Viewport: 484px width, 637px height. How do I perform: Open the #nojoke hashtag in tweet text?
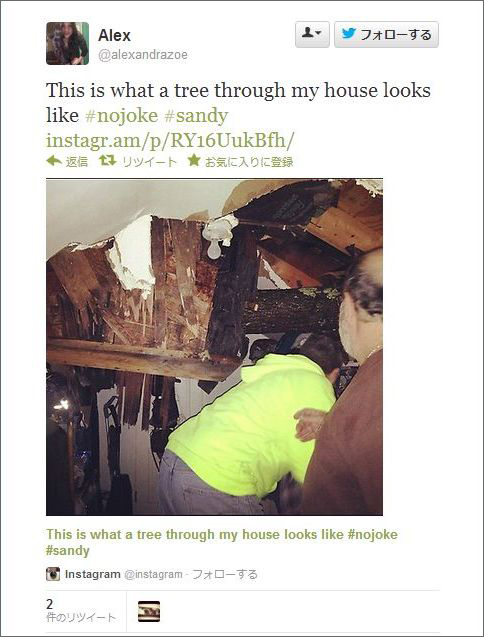click(122, 115)
